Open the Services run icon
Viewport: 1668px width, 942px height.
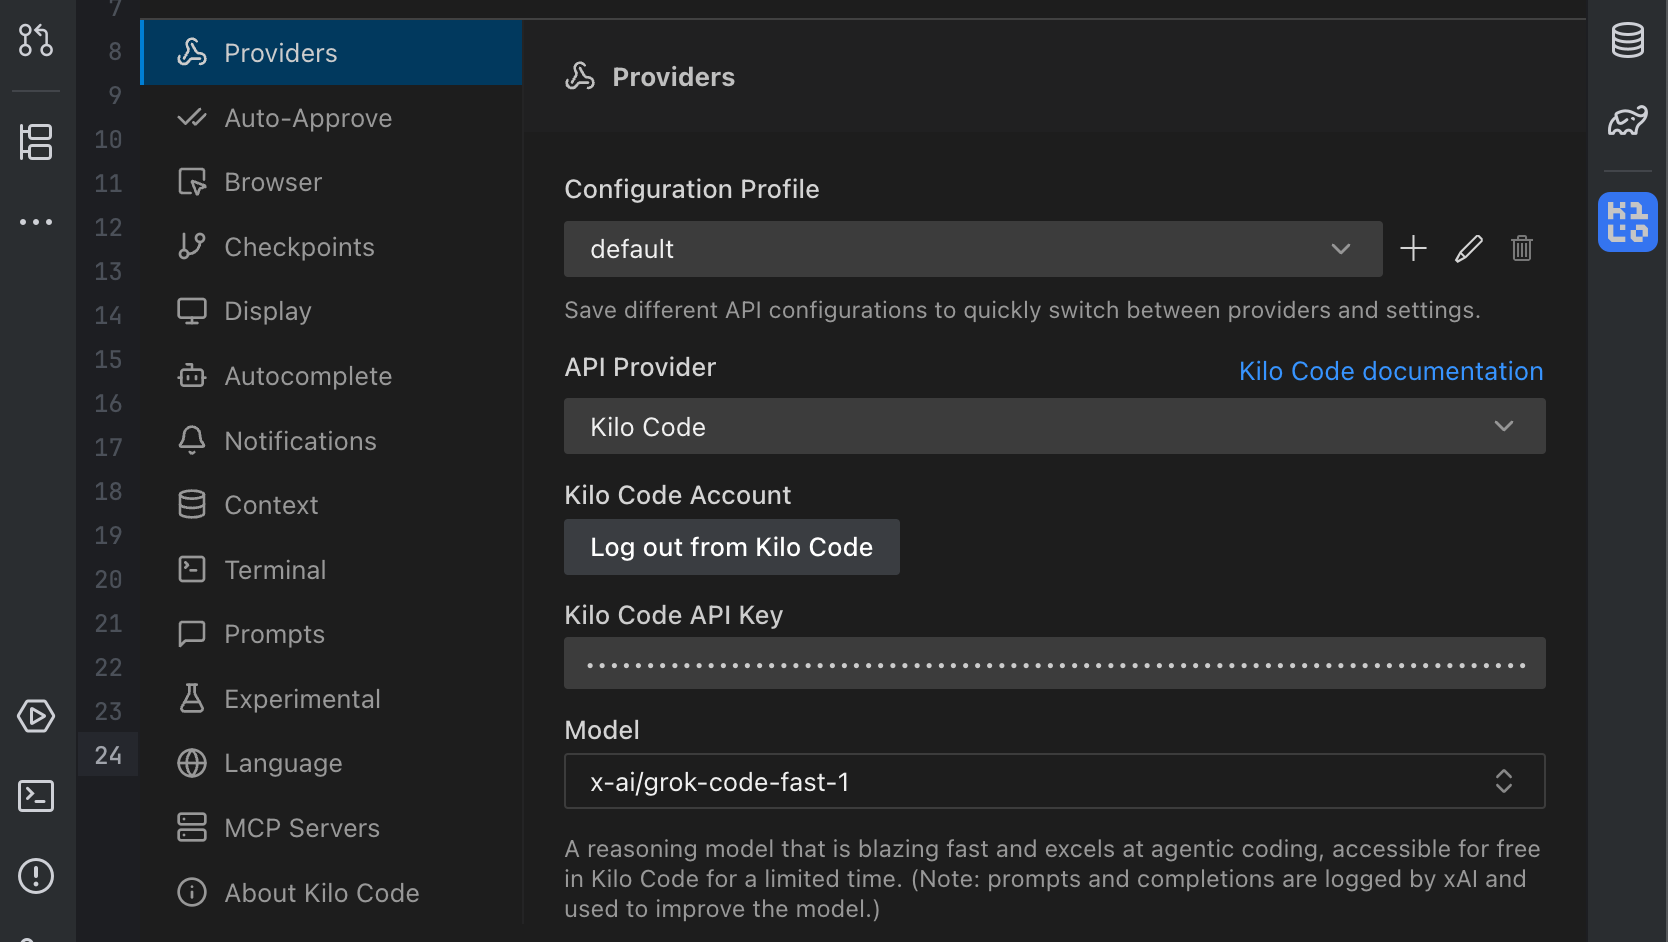point(36,716)
